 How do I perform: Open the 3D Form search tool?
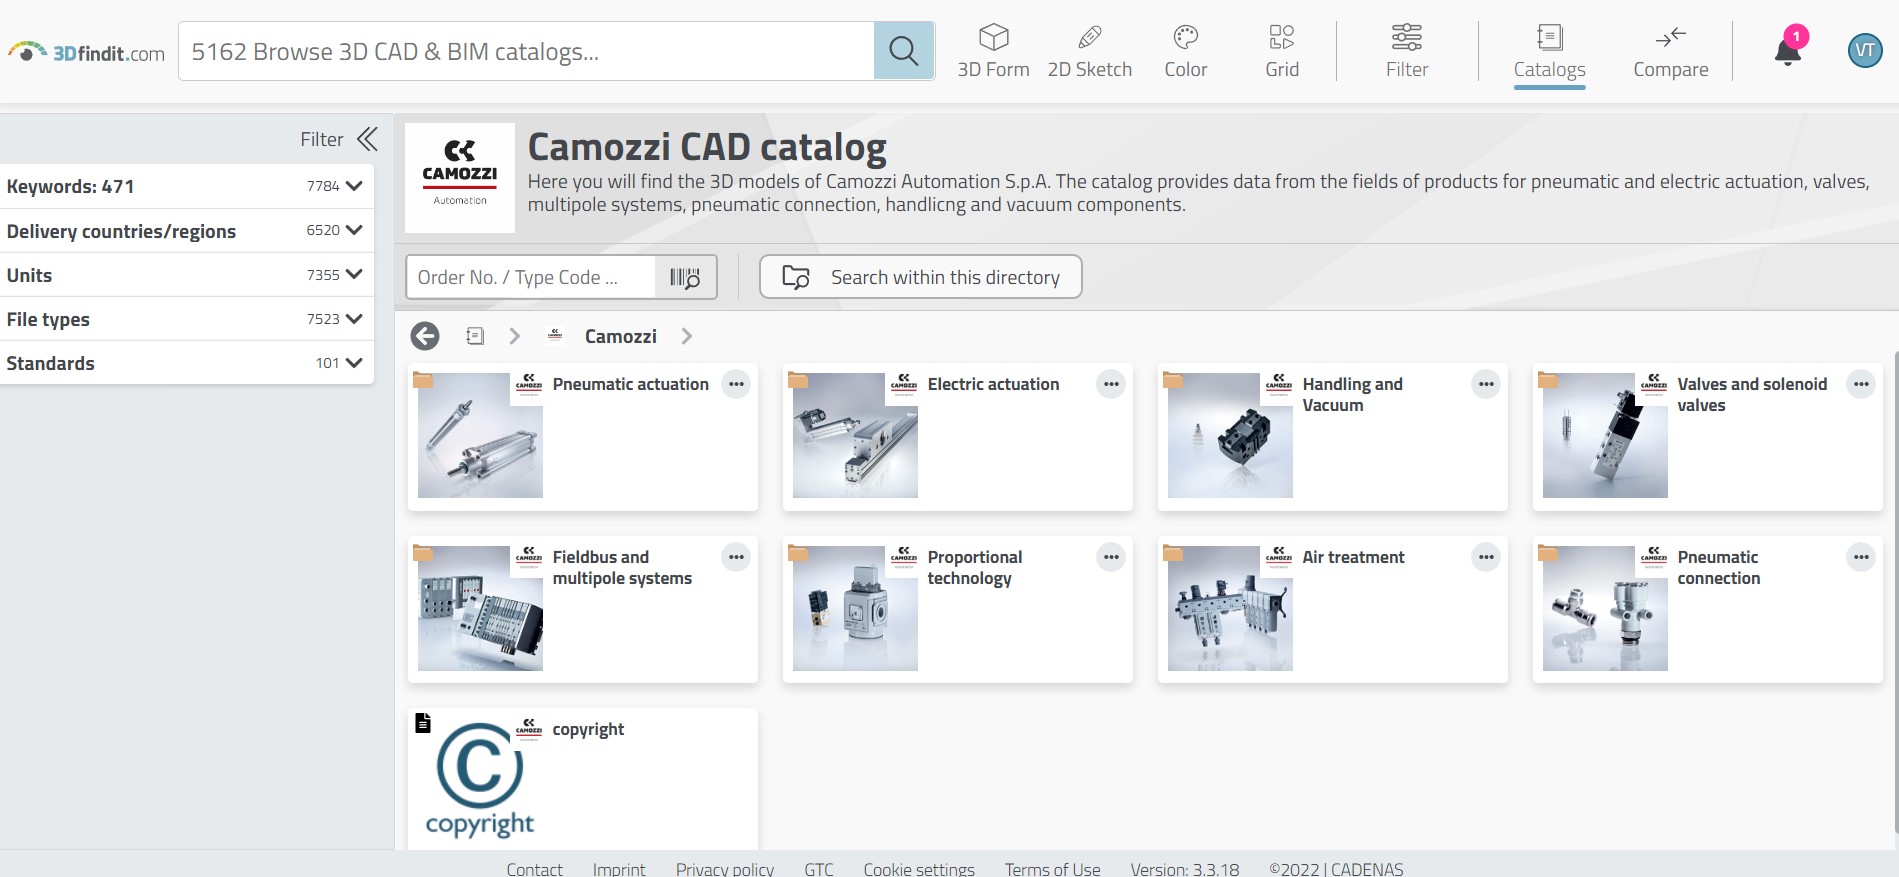(x=993, y=51)
